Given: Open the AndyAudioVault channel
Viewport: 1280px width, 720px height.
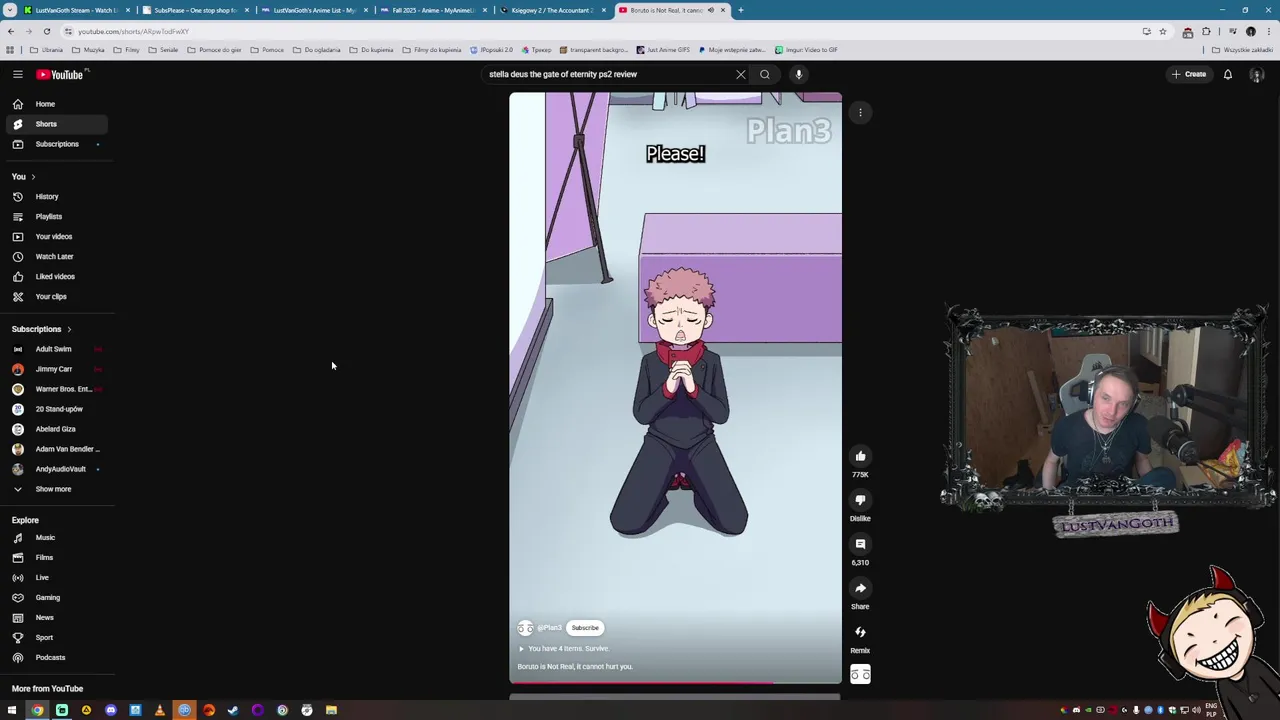Looking at the screenshot, I should click(x=56, y=469).
